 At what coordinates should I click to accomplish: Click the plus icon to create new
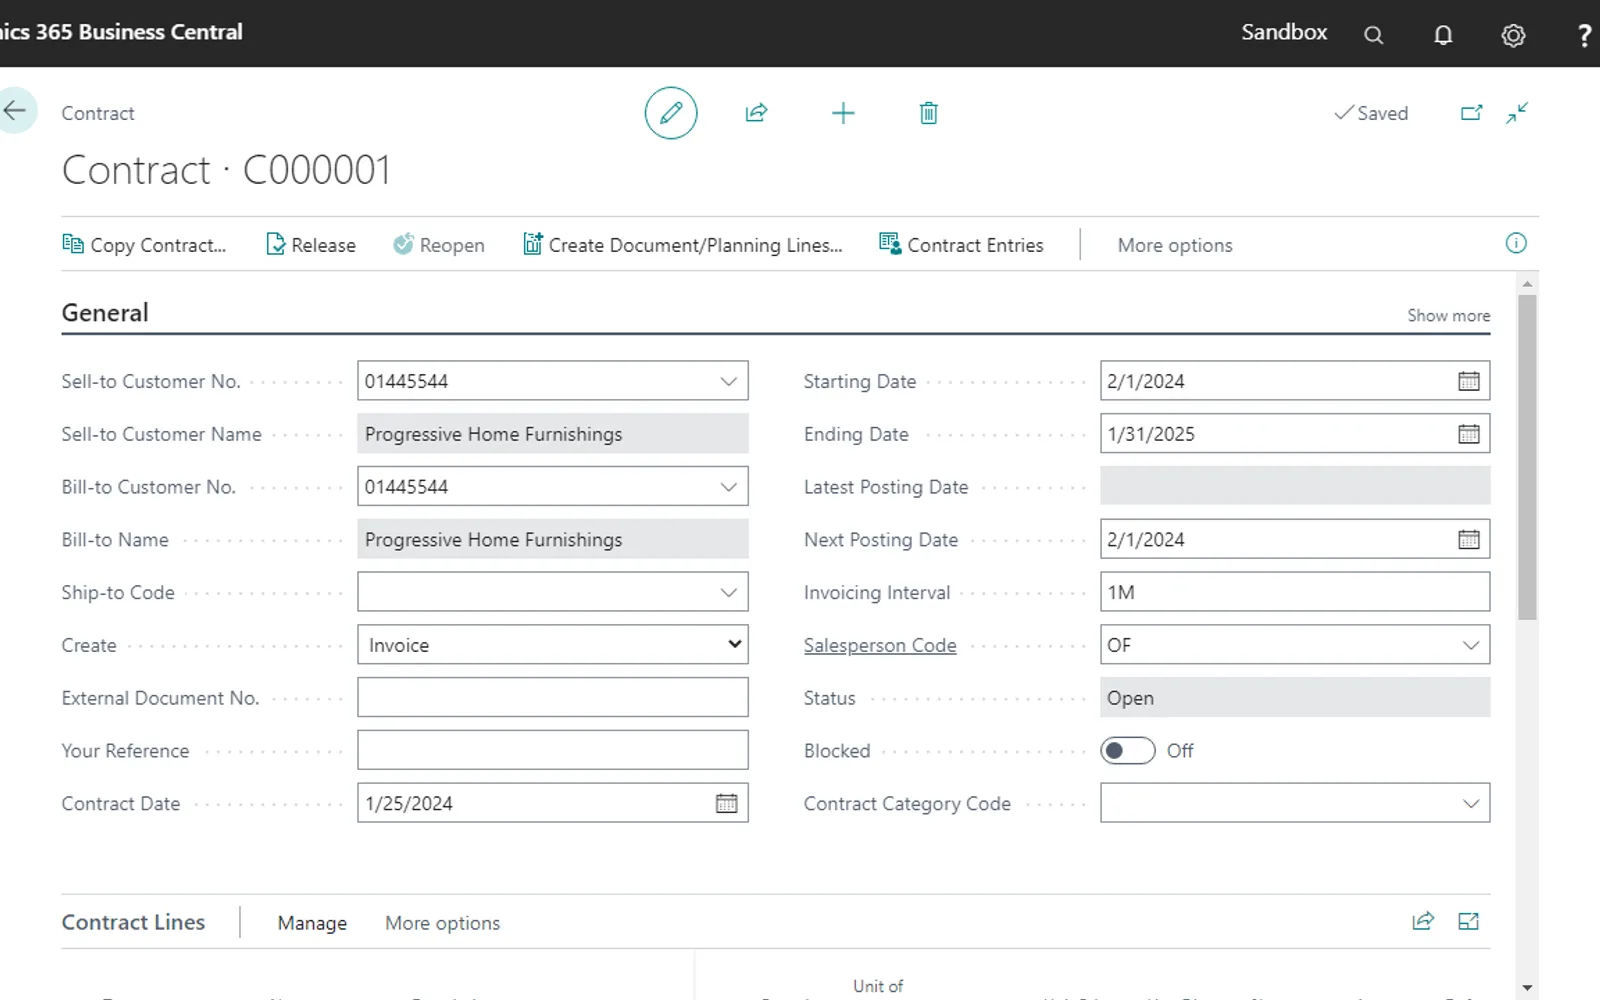click(843, 113)
